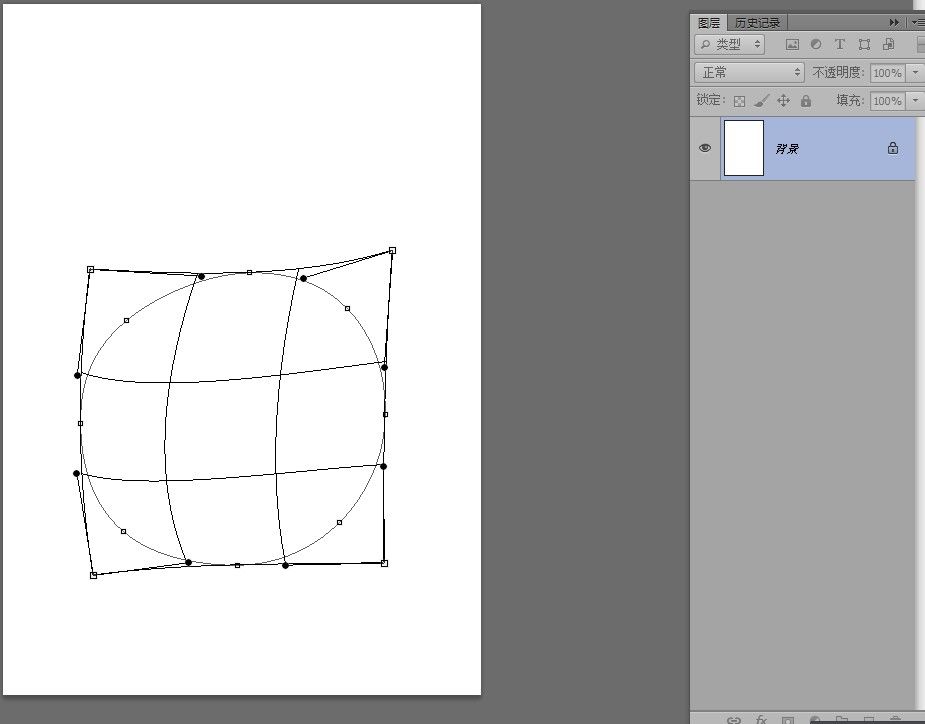Filter layers by text type icon
The height and width of the screenshot is (724, 925).
point(839,44)
